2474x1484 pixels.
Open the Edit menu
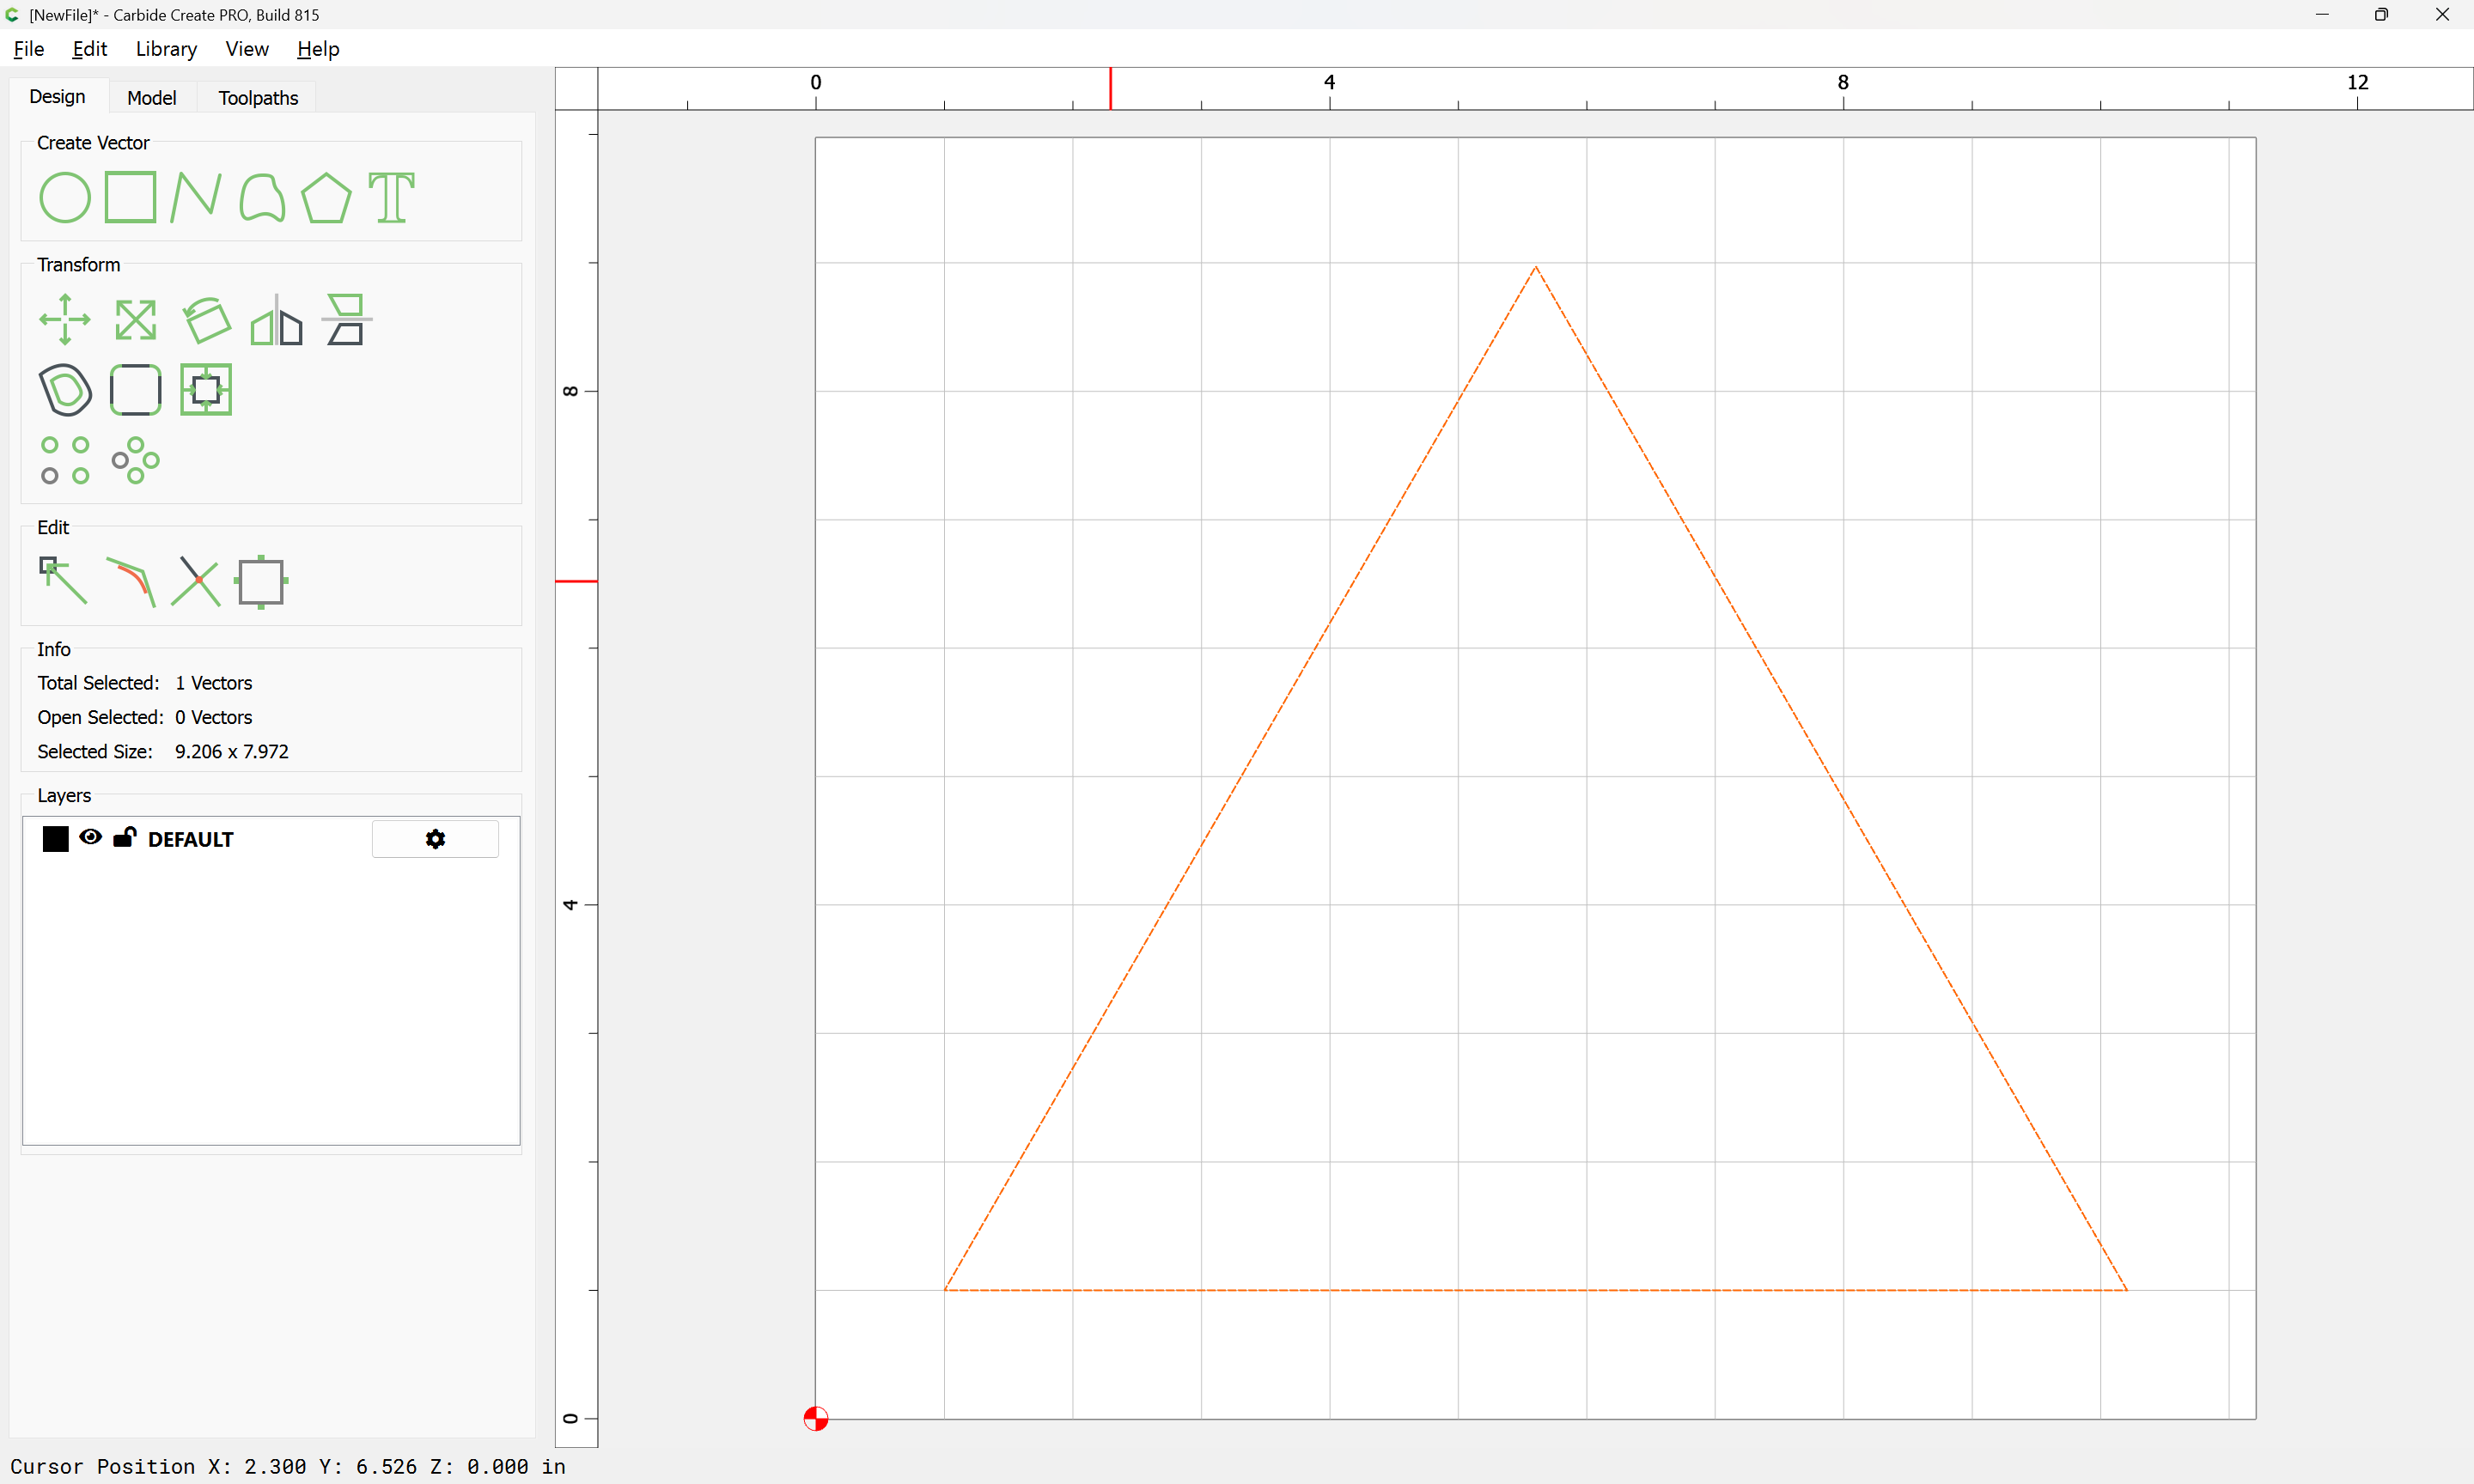pos(89,48)
